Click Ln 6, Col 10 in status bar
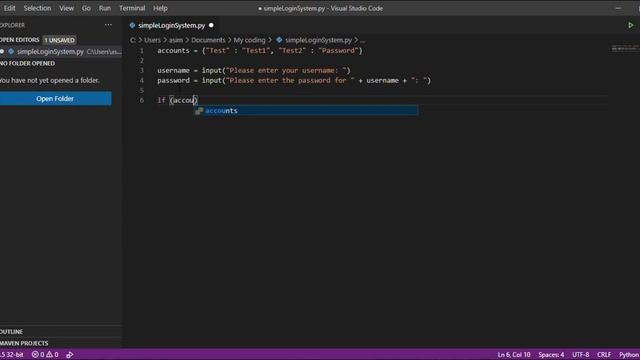Image resolution: width=640 pixels, height=360 pixels. pos(514,355)
